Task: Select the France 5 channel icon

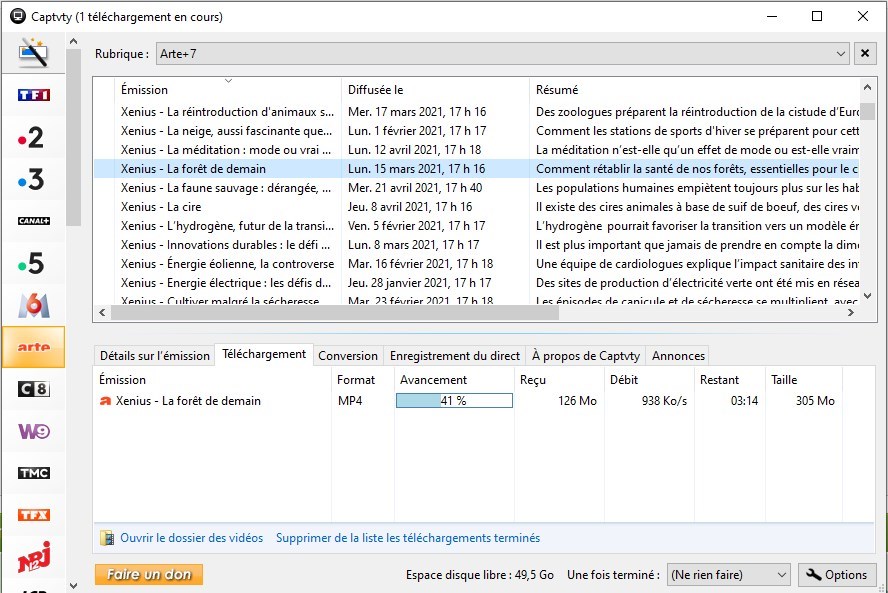Action: click(x=33, y=263)
